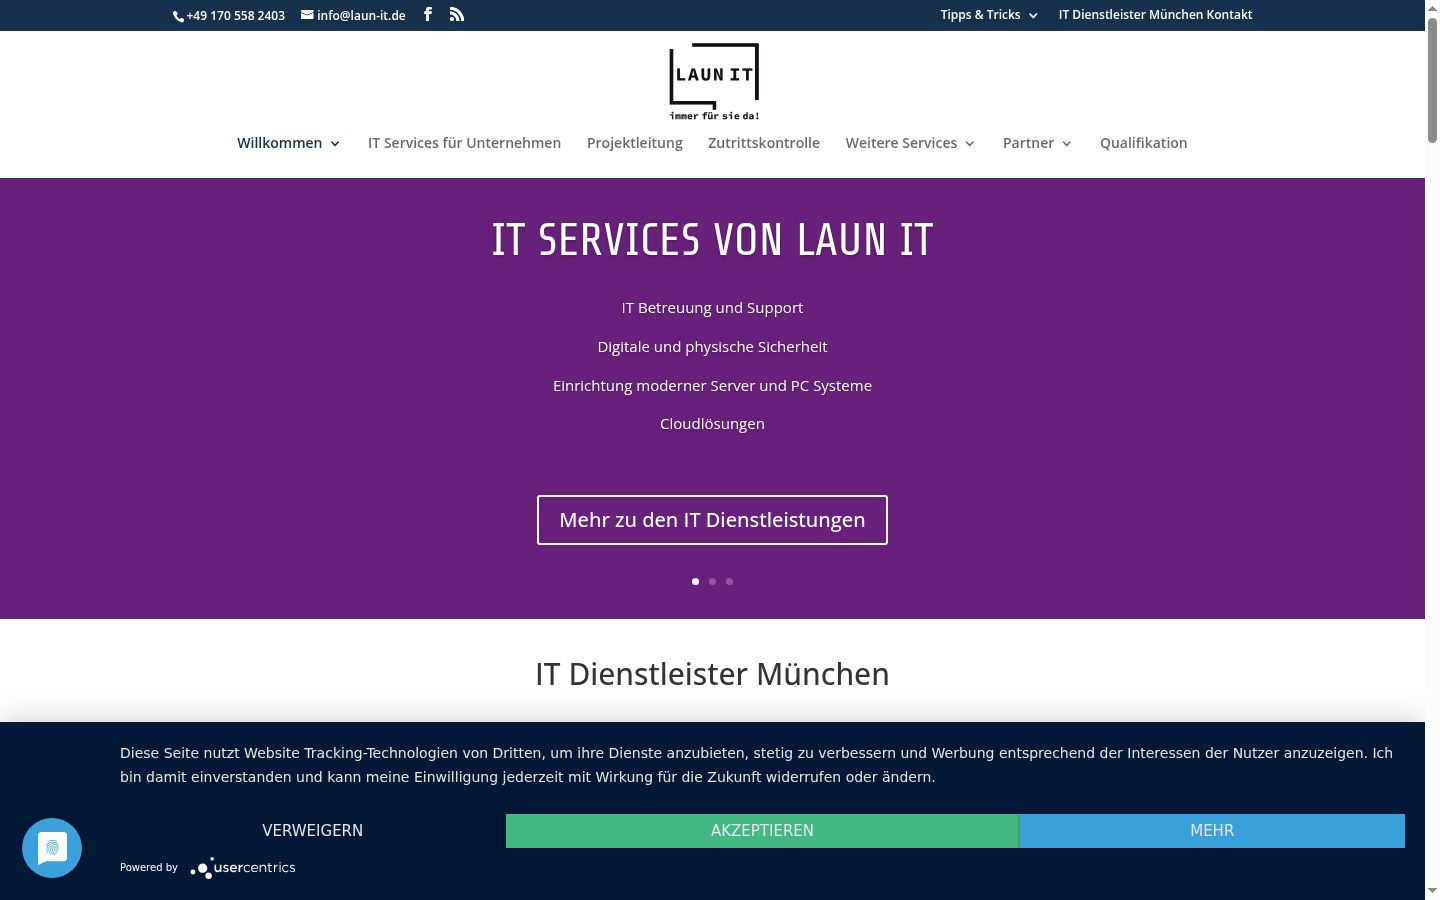Expand the Weitere Services submenu arrow
The height and width of the screenshot is (900, 1440).
click(x=970, y=144)
